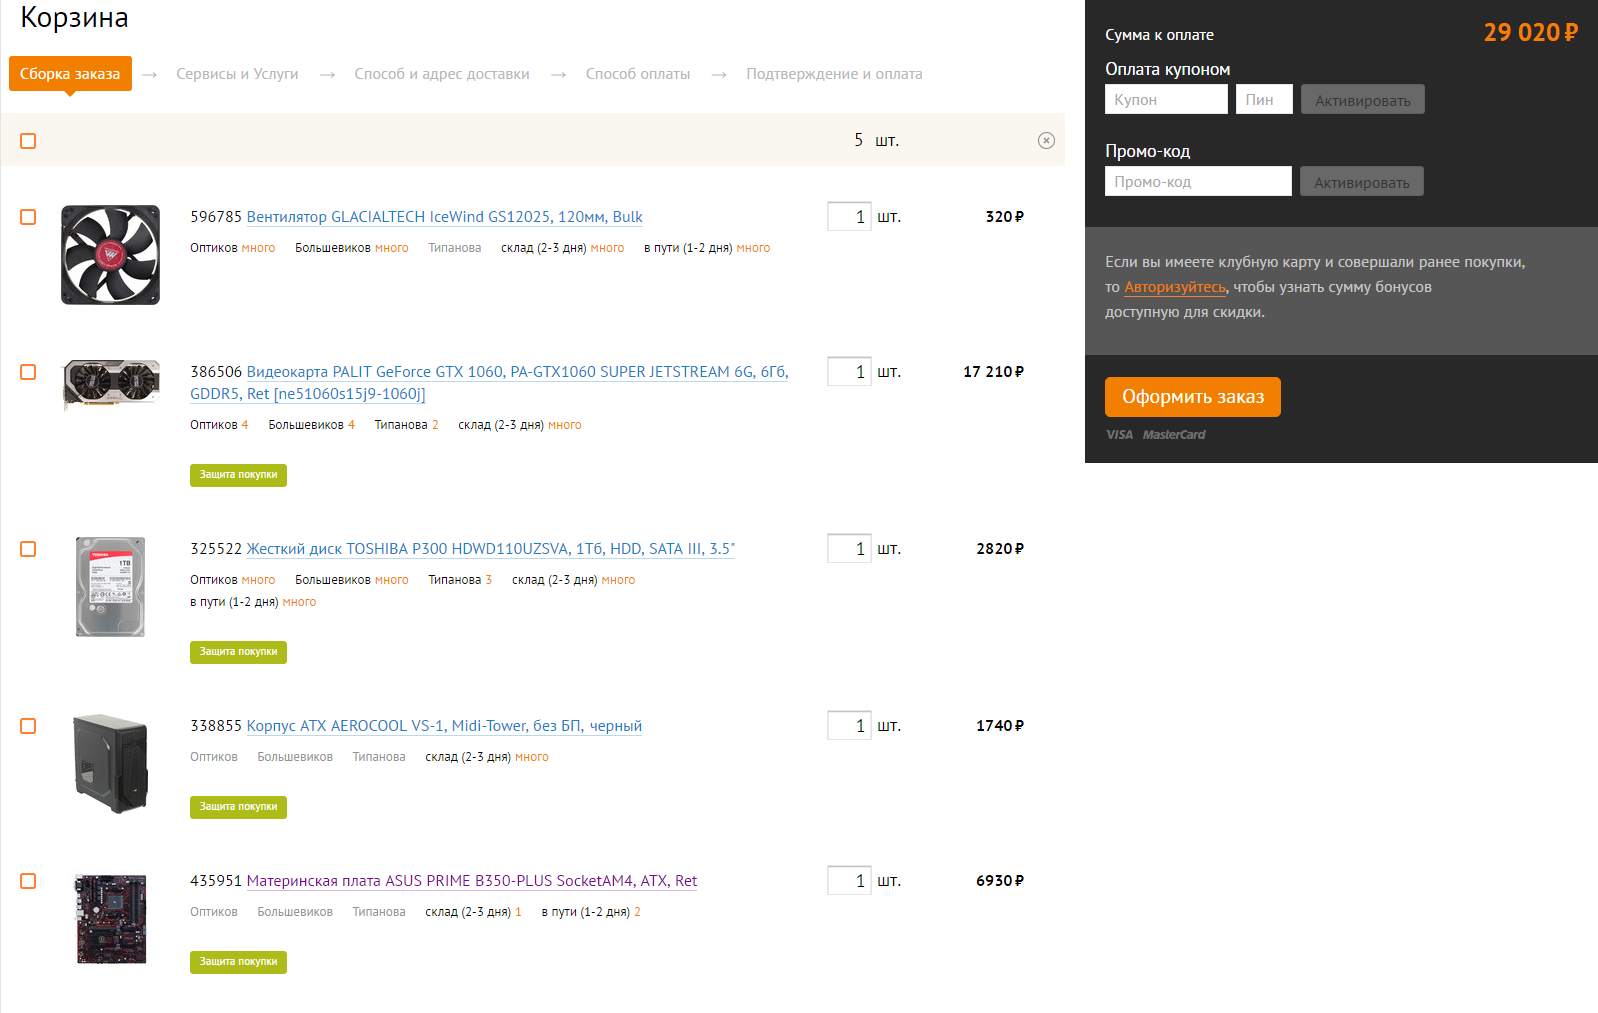Click the fan price '320 ₽'
Screen dimensions: 1598x1013
click(x=1005, y=217)
